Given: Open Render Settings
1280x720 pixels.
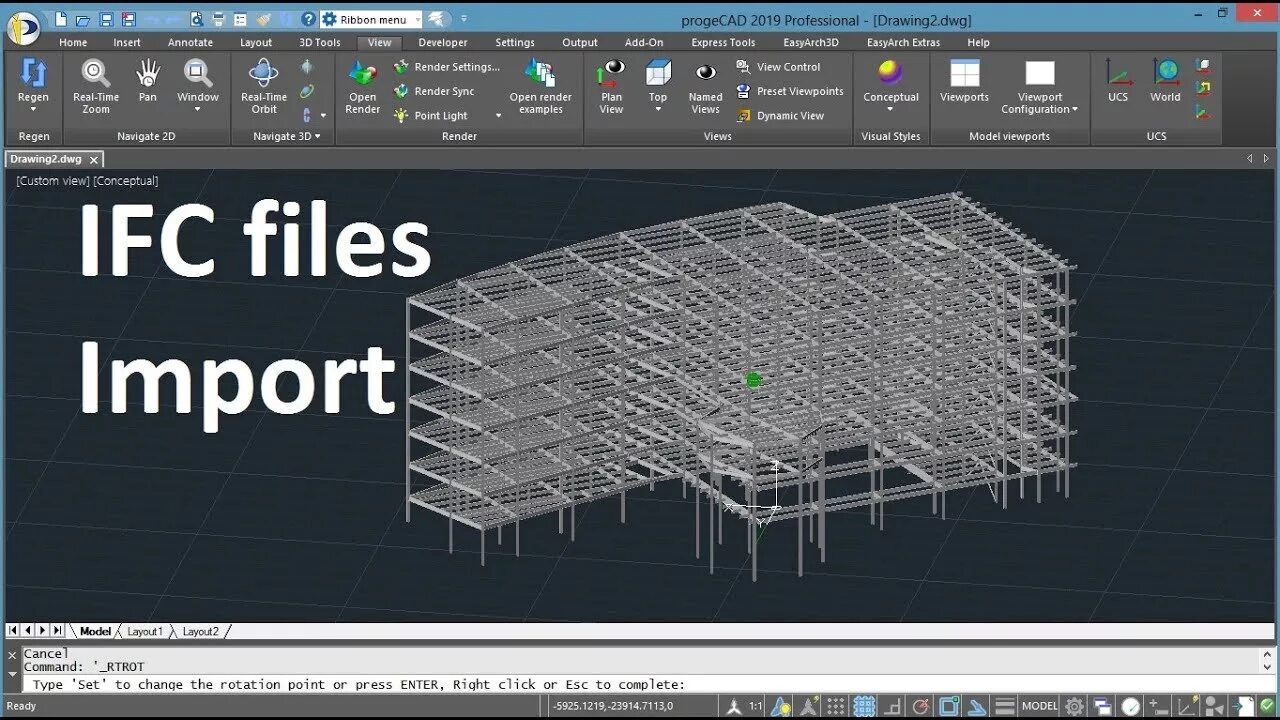Looking at the screenshot, I should [446, 67].
